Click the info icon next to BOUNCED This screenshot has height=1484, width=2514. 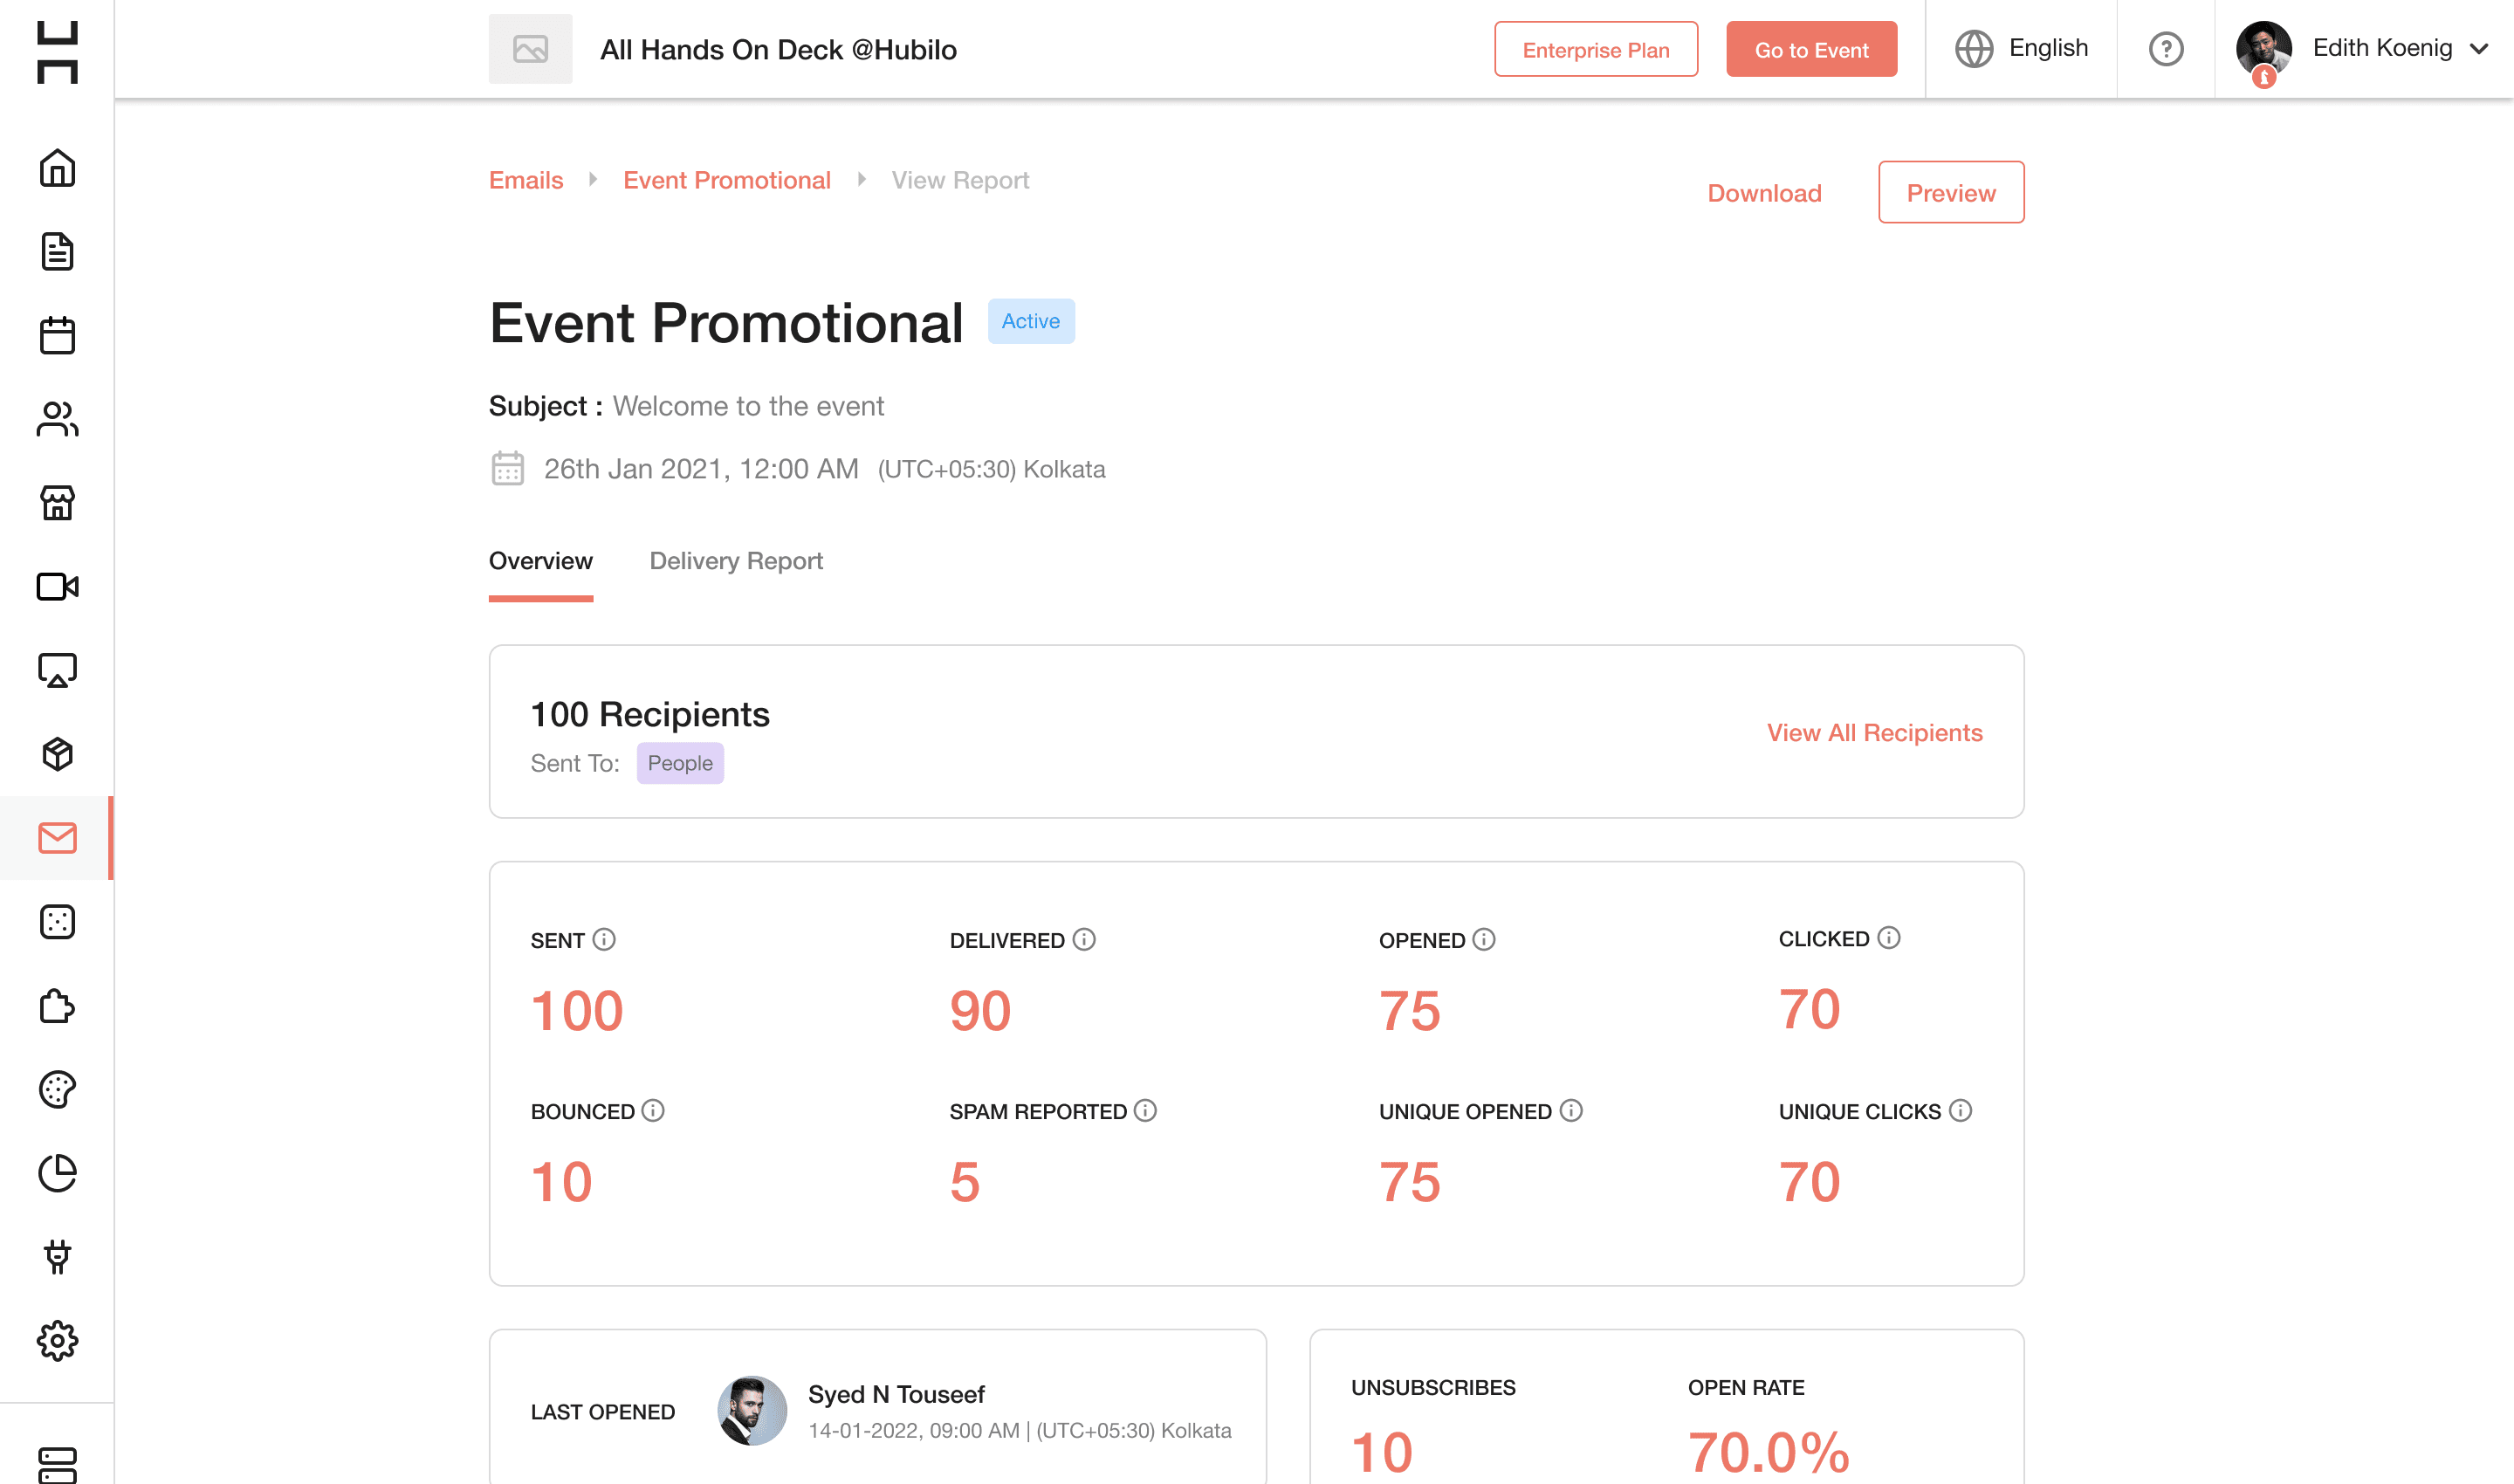coord(653,1111)
